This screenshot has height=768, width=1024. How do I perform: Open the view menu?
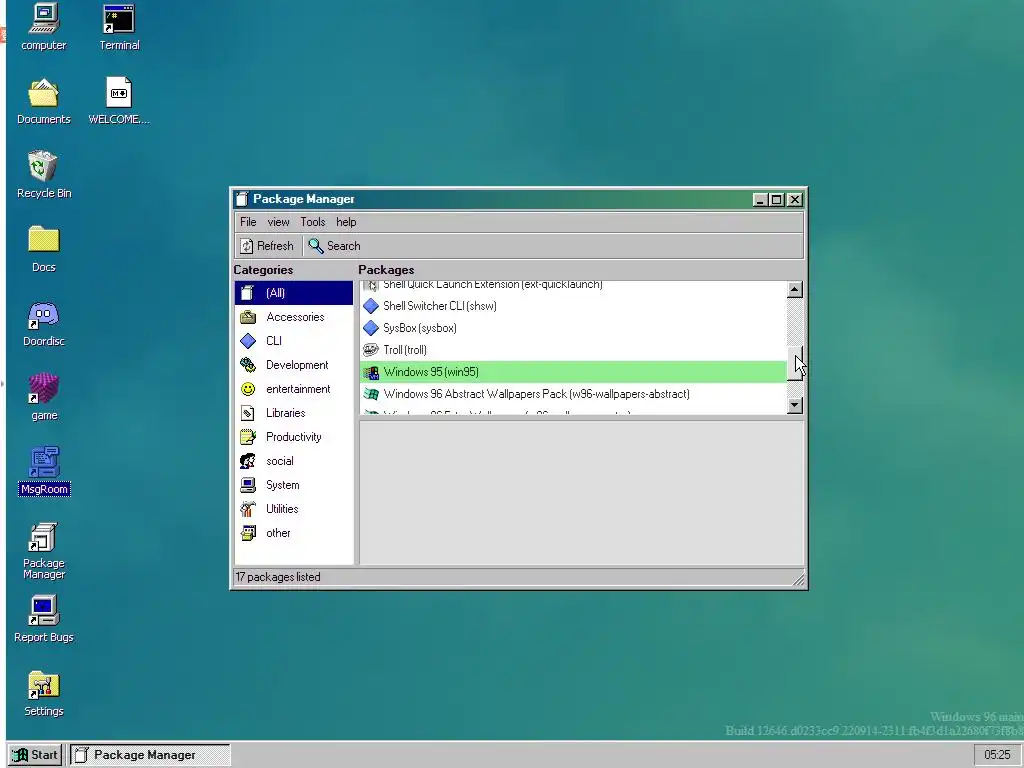[278, 222]
